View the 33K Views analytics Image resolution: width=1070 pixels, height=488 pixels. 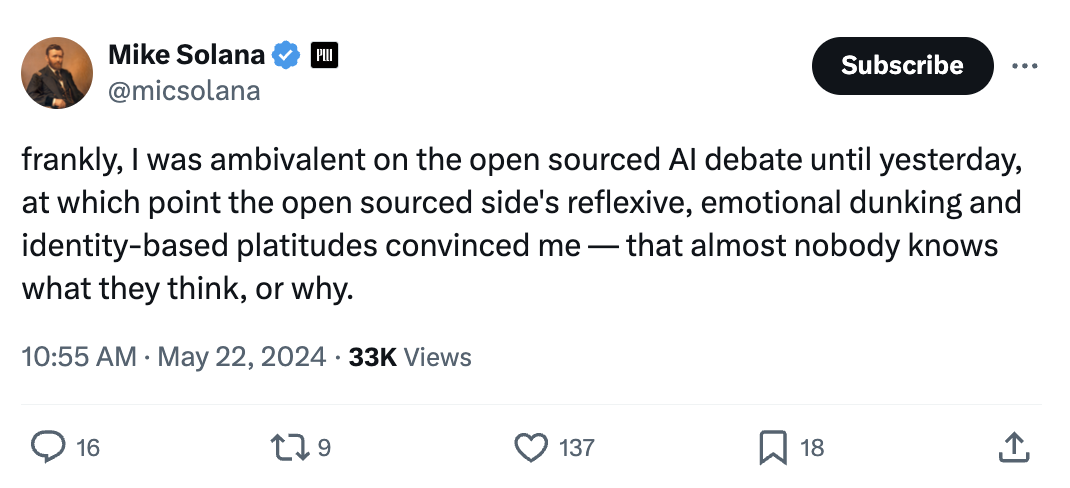click(x=410, y=357)
